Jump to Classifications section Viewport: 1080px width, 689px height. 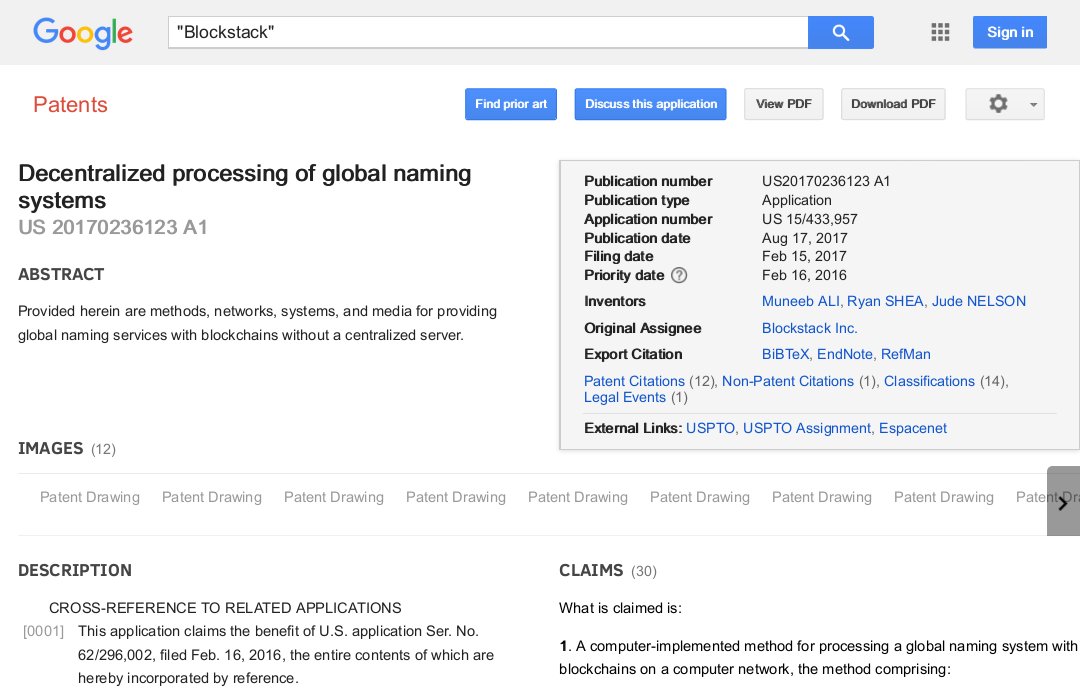pyautogui.click(x=929, y=381)
